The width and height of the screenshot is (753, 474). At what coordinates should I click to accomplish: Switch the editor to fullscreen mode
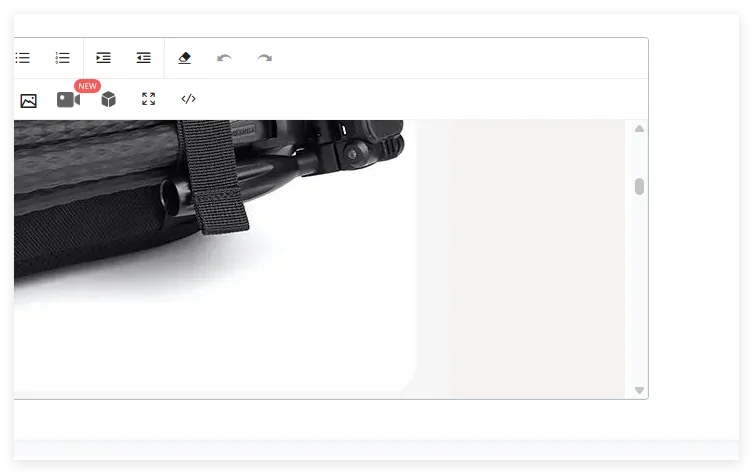148,99
